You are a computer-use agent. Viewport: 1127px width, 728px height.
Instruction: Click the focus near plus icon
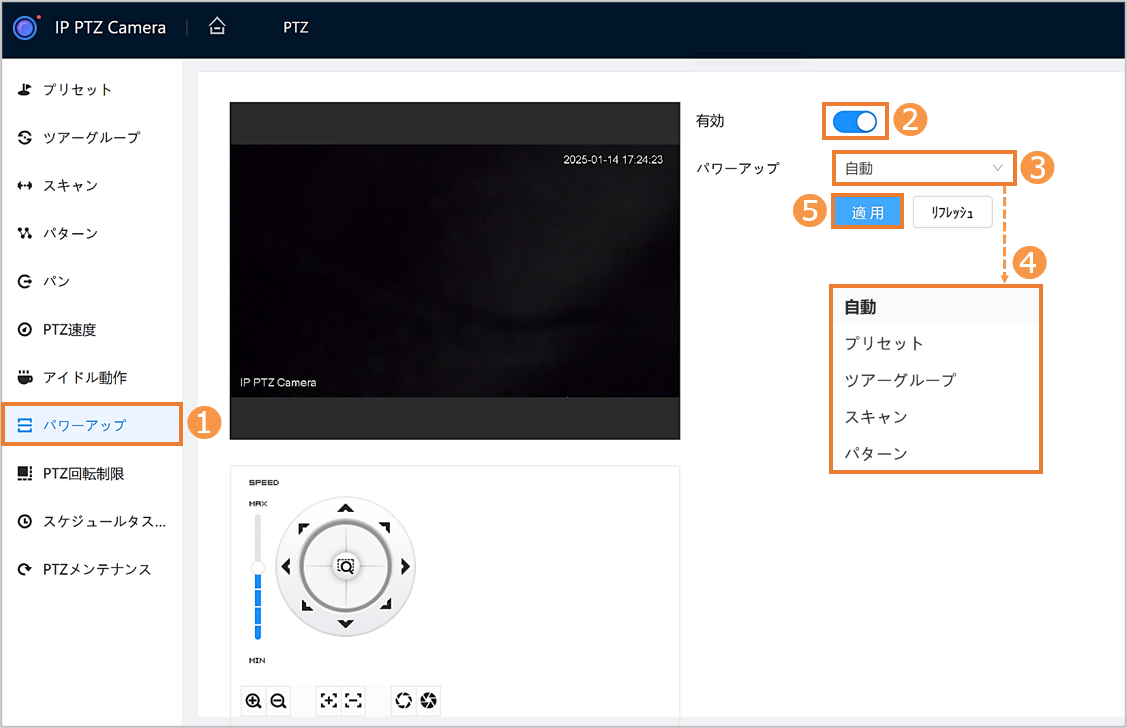(x=328, y=701)
